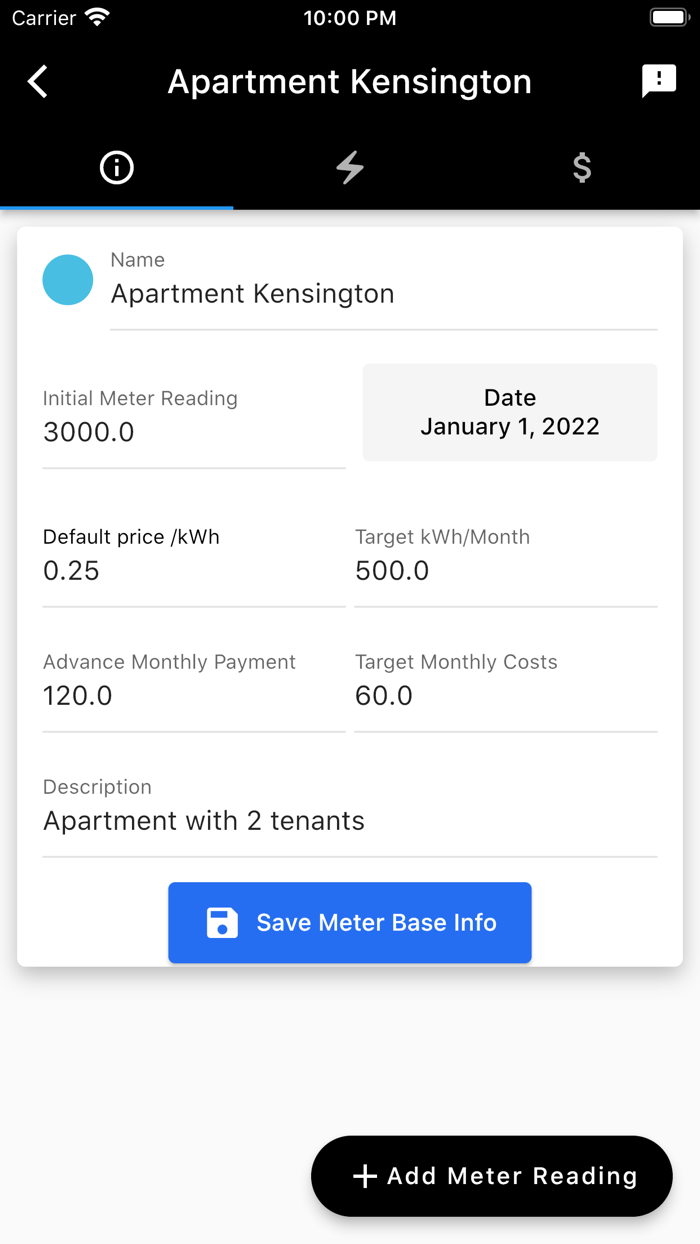The image size is (700, 1244).
Task: Edit the Initial Meter Reading field
Action: [193, 432]
